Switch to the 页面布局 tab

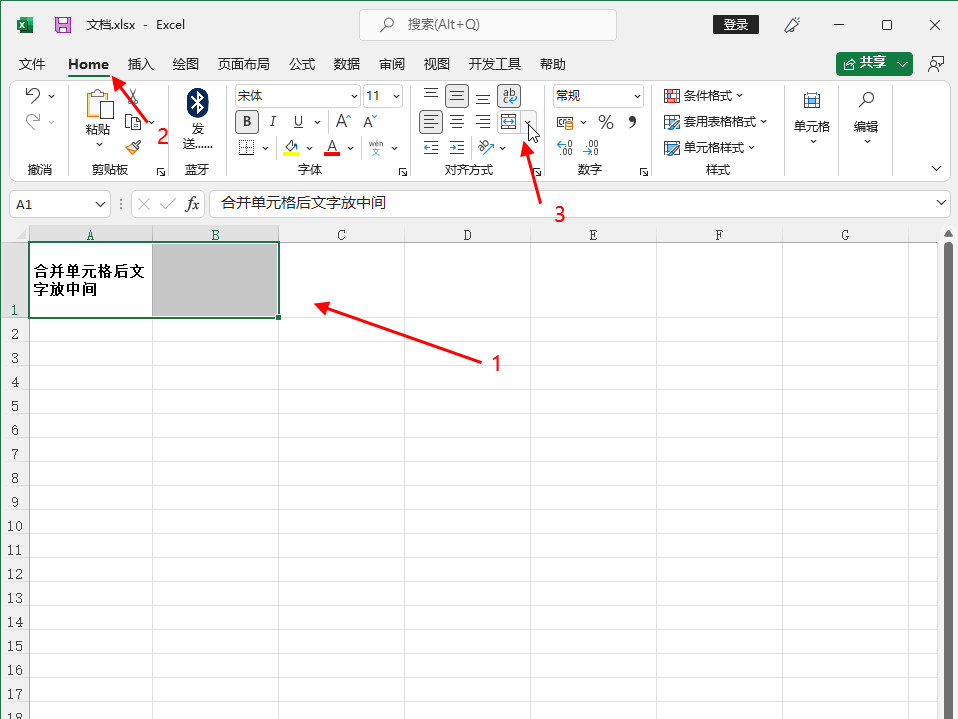click(244, 64)
